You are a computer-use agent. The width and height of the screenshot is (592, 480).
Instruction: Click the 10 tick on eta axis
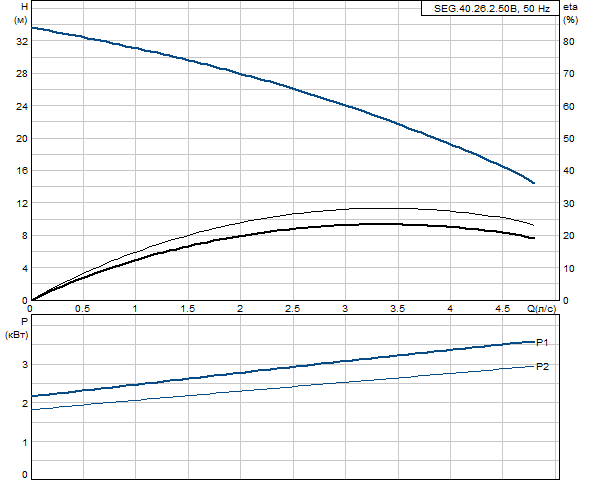tap(569, 269)
